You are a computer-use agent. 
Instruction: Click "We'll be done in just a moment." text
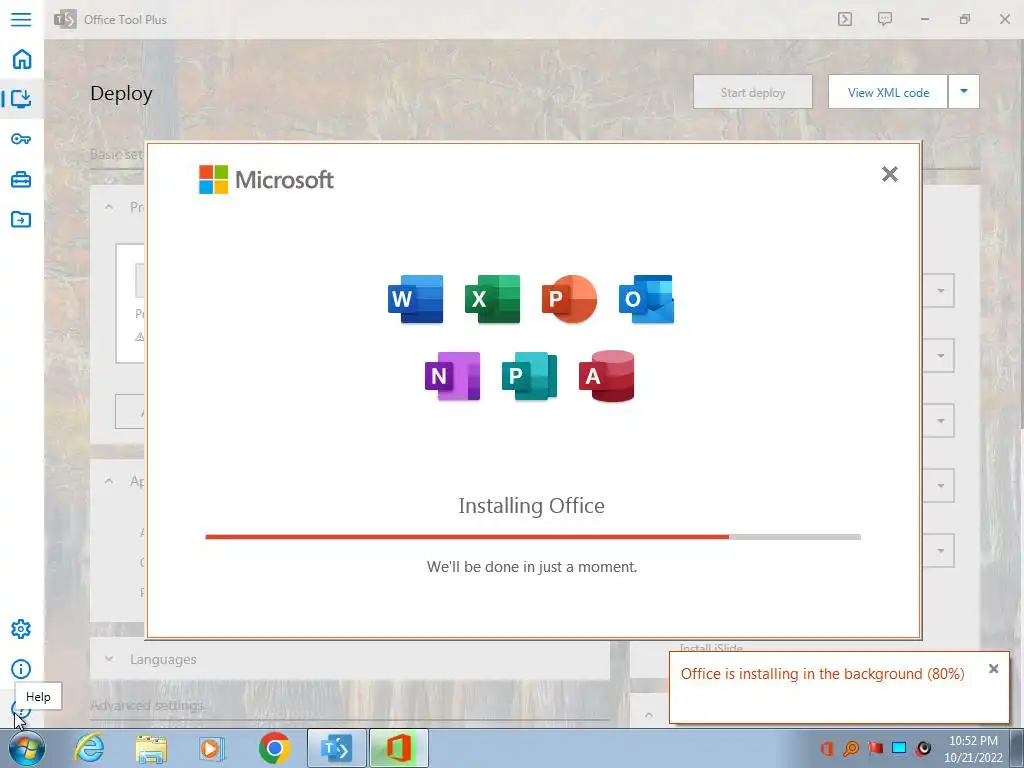pyautogui.click(x=532, y=567)
